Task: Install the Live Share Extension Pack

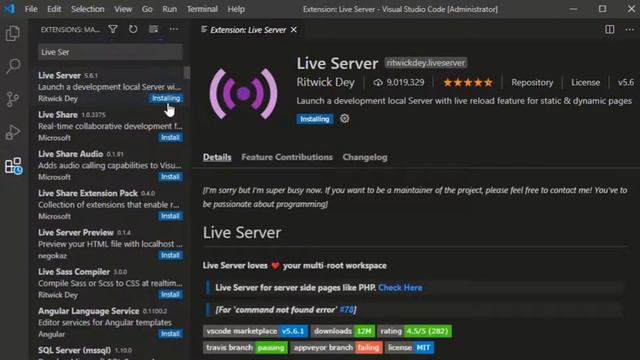Action: (x=170, y=216)
